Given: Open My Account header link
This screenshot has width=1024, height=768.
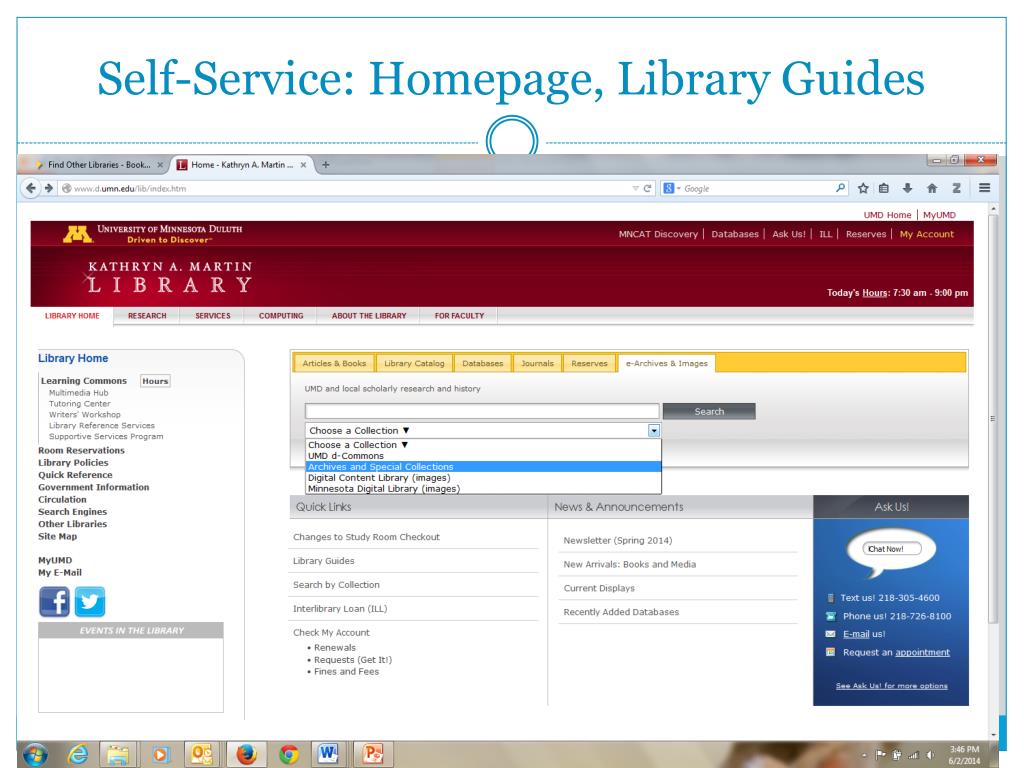Looking at the screenshot, I should pyautogui.click(x=927, y=234).
